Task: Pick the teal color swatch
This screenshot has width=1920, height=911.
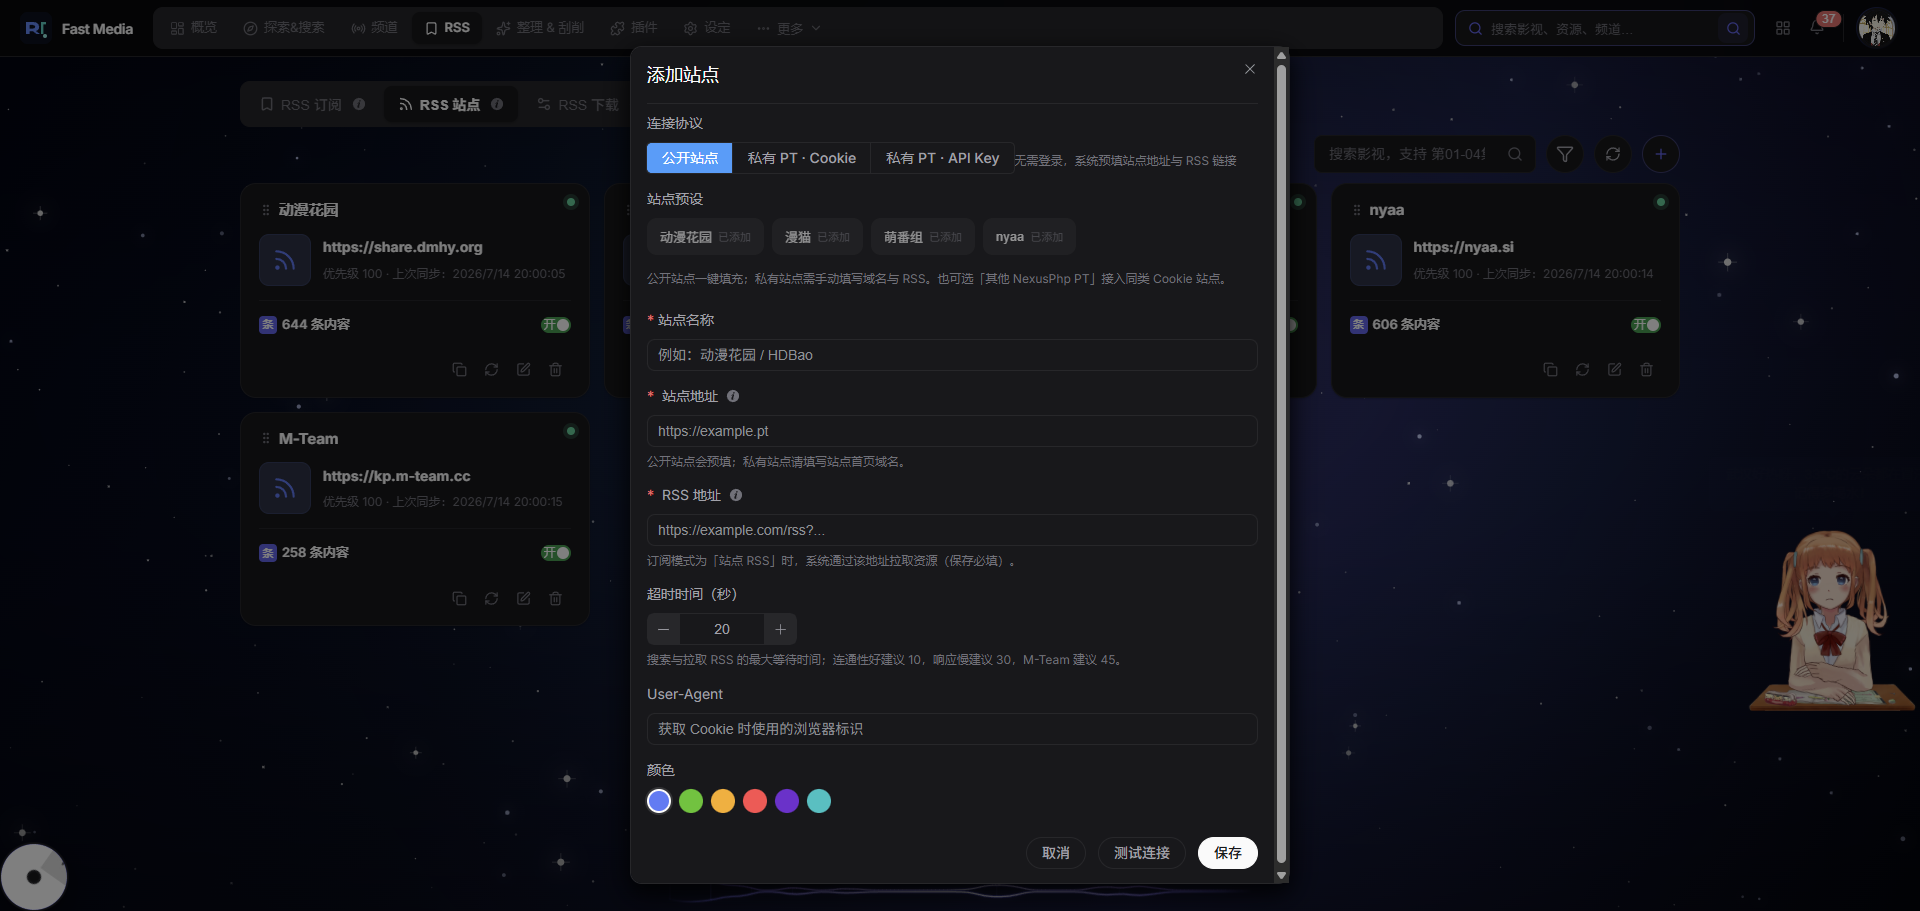Action: (819, 801)
